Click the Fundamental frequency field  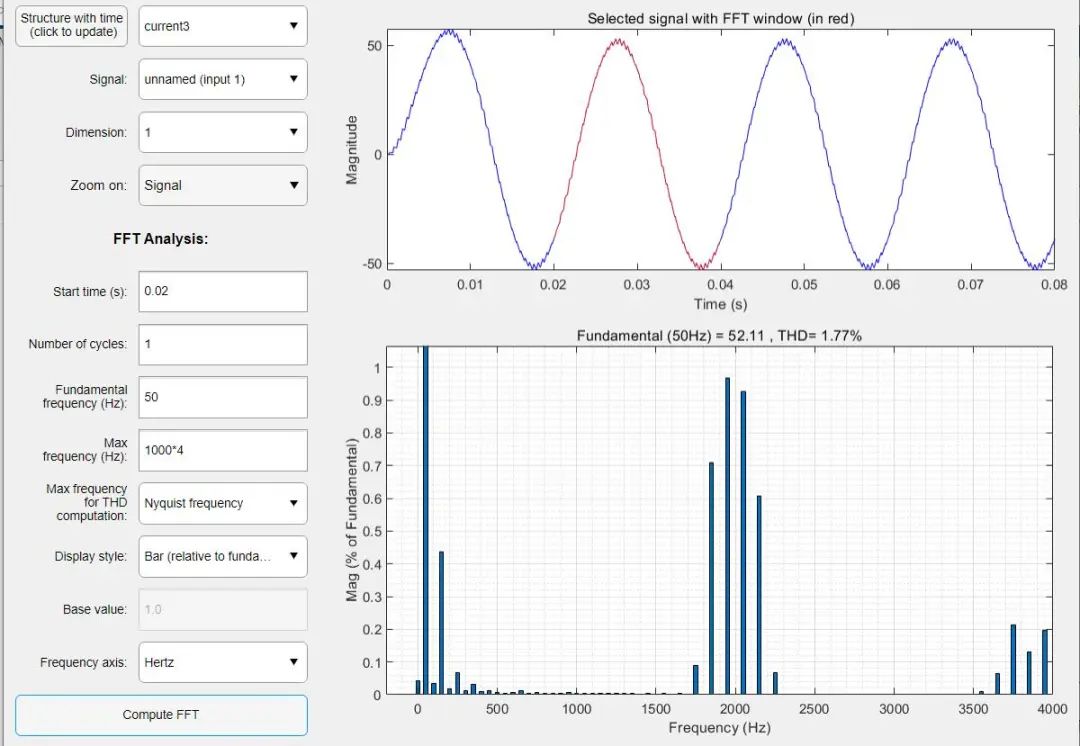[222, 397]
